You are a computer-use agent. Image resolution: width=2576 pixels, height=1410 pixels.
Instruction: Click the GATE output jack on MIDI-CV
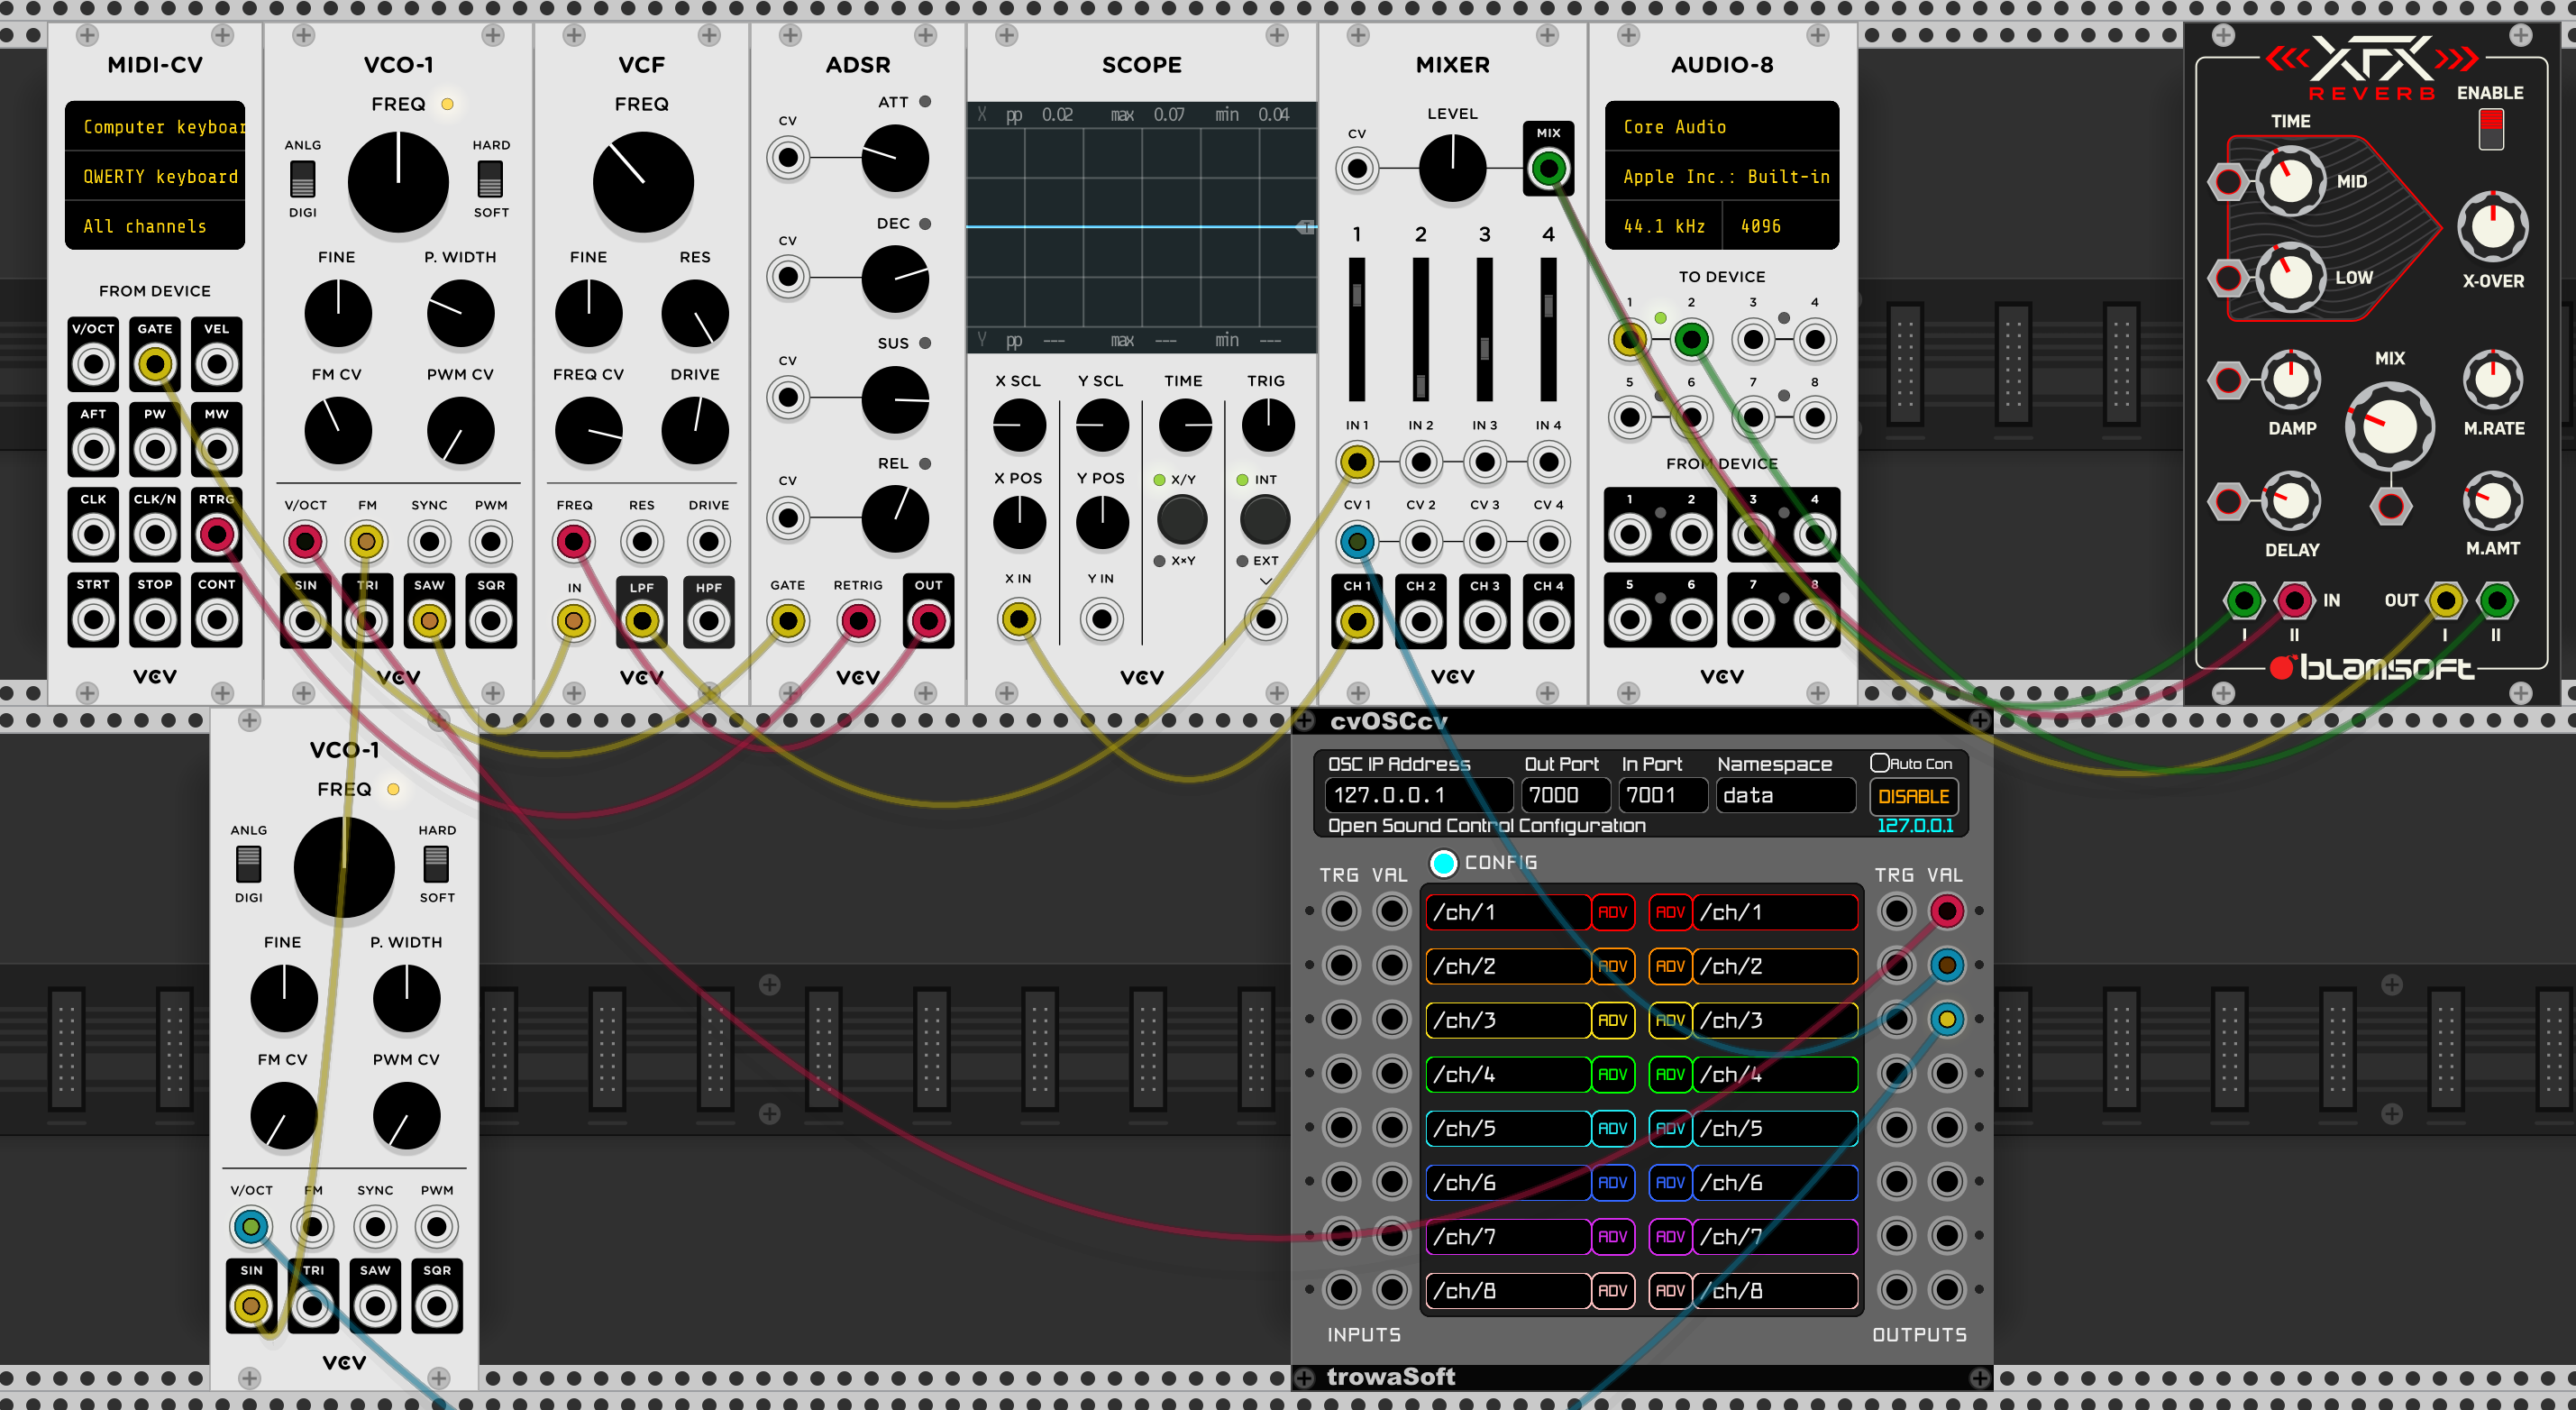tap(155, 364)
